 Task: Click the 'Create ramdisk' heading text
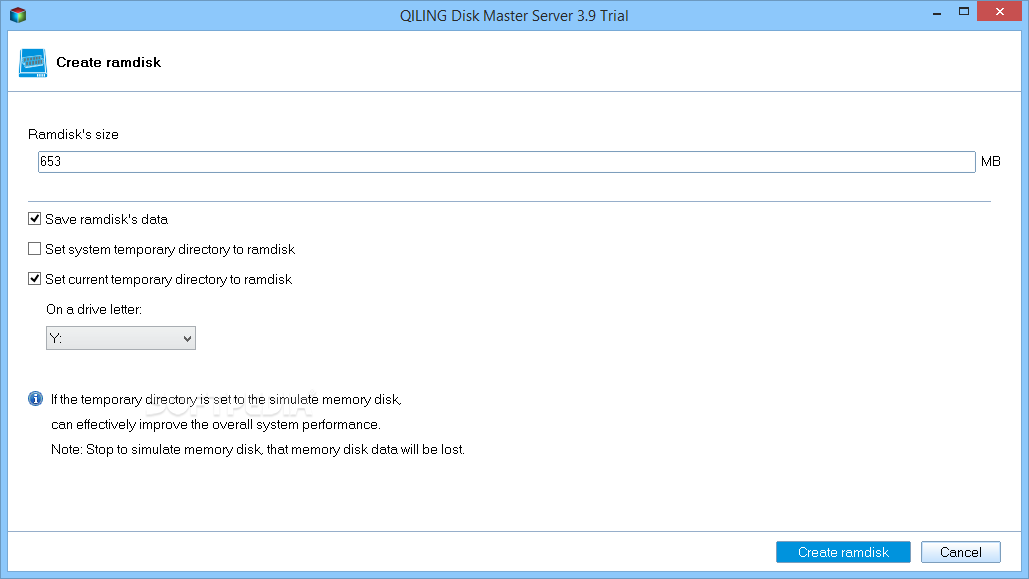[x=108, y=62]
